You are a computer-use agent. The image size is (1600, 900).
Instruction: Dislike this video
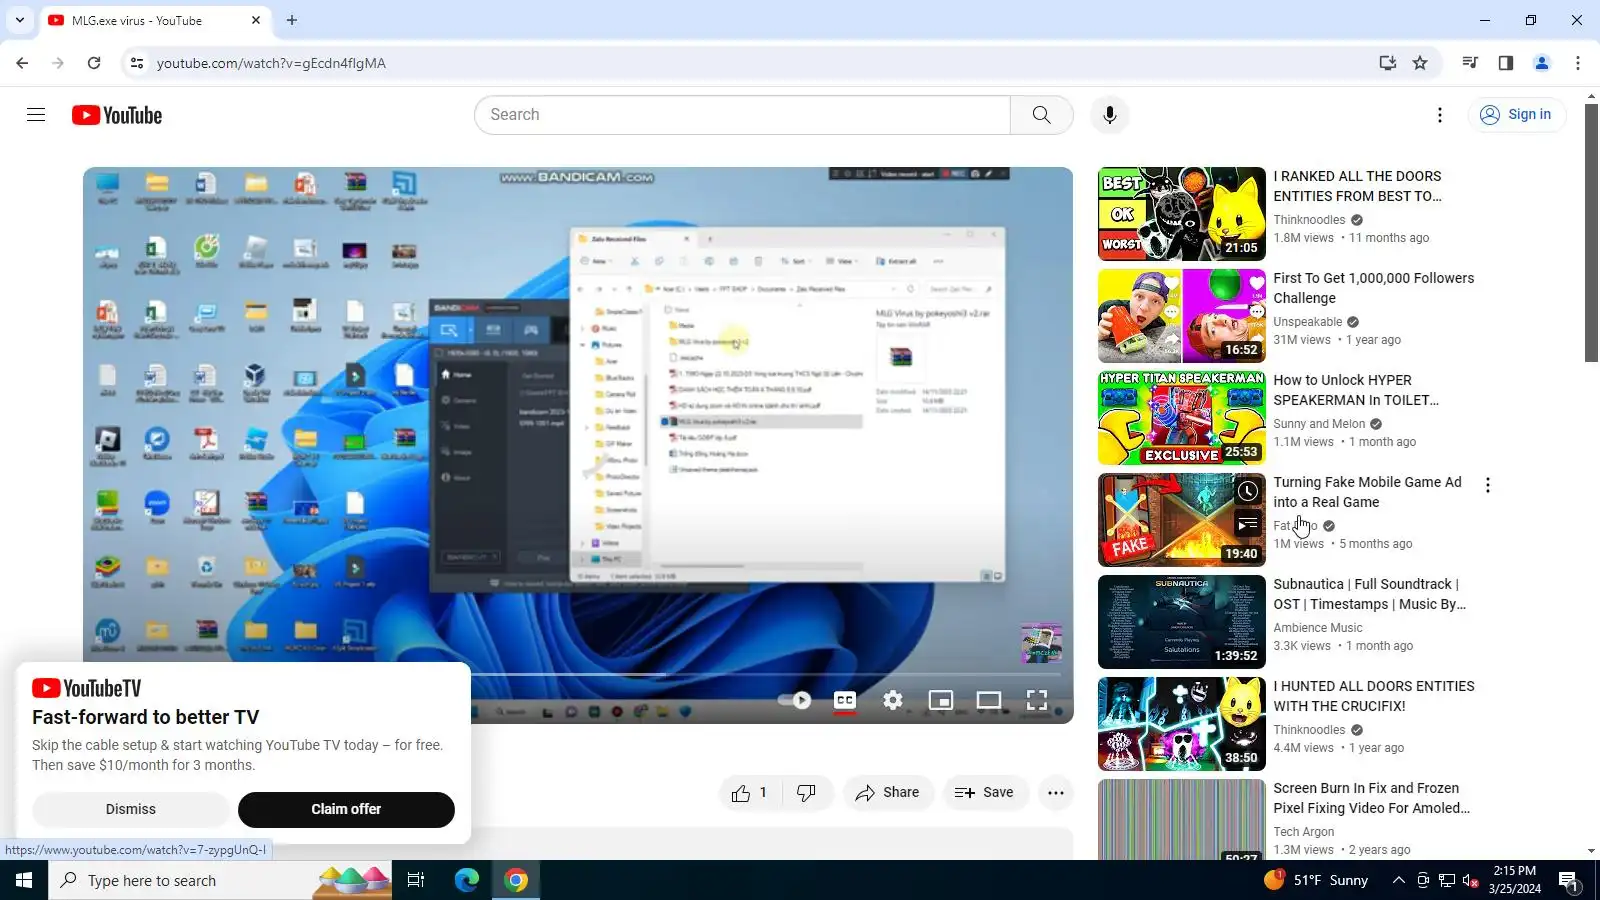(806, 793)
